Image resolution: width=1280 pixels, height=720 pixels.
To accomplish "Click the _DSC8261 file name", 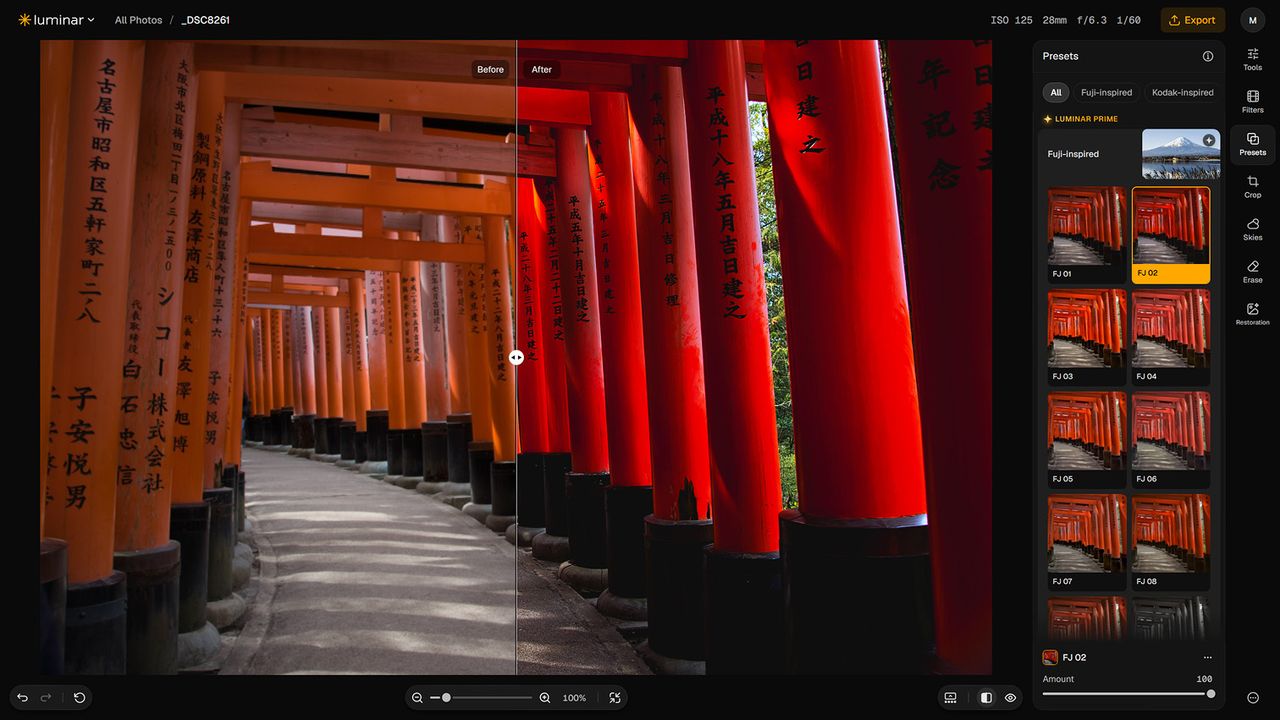I will pyautogui.click(x=205, y=20).
